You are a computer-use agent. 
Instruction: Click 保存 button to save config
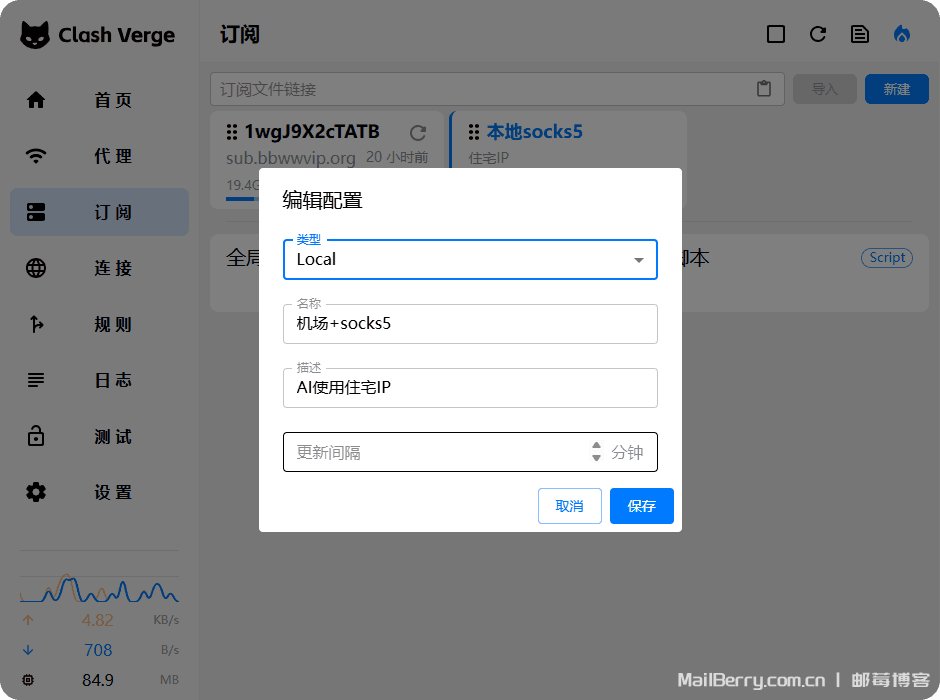(641, 506)
